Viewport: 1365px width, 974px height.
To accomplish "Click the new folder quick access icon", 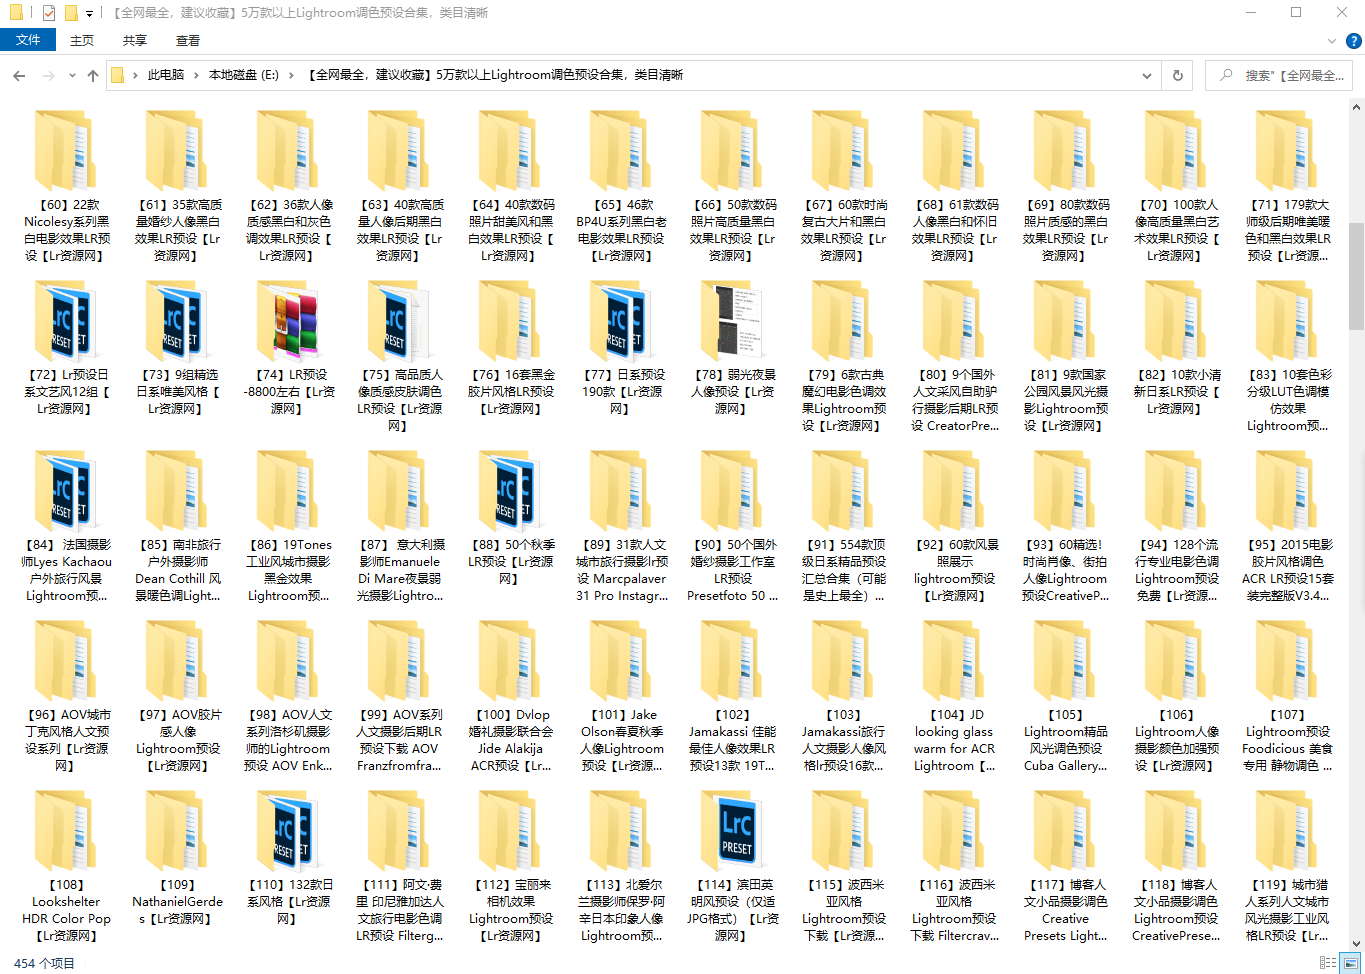I will click(x=70, y=13).
